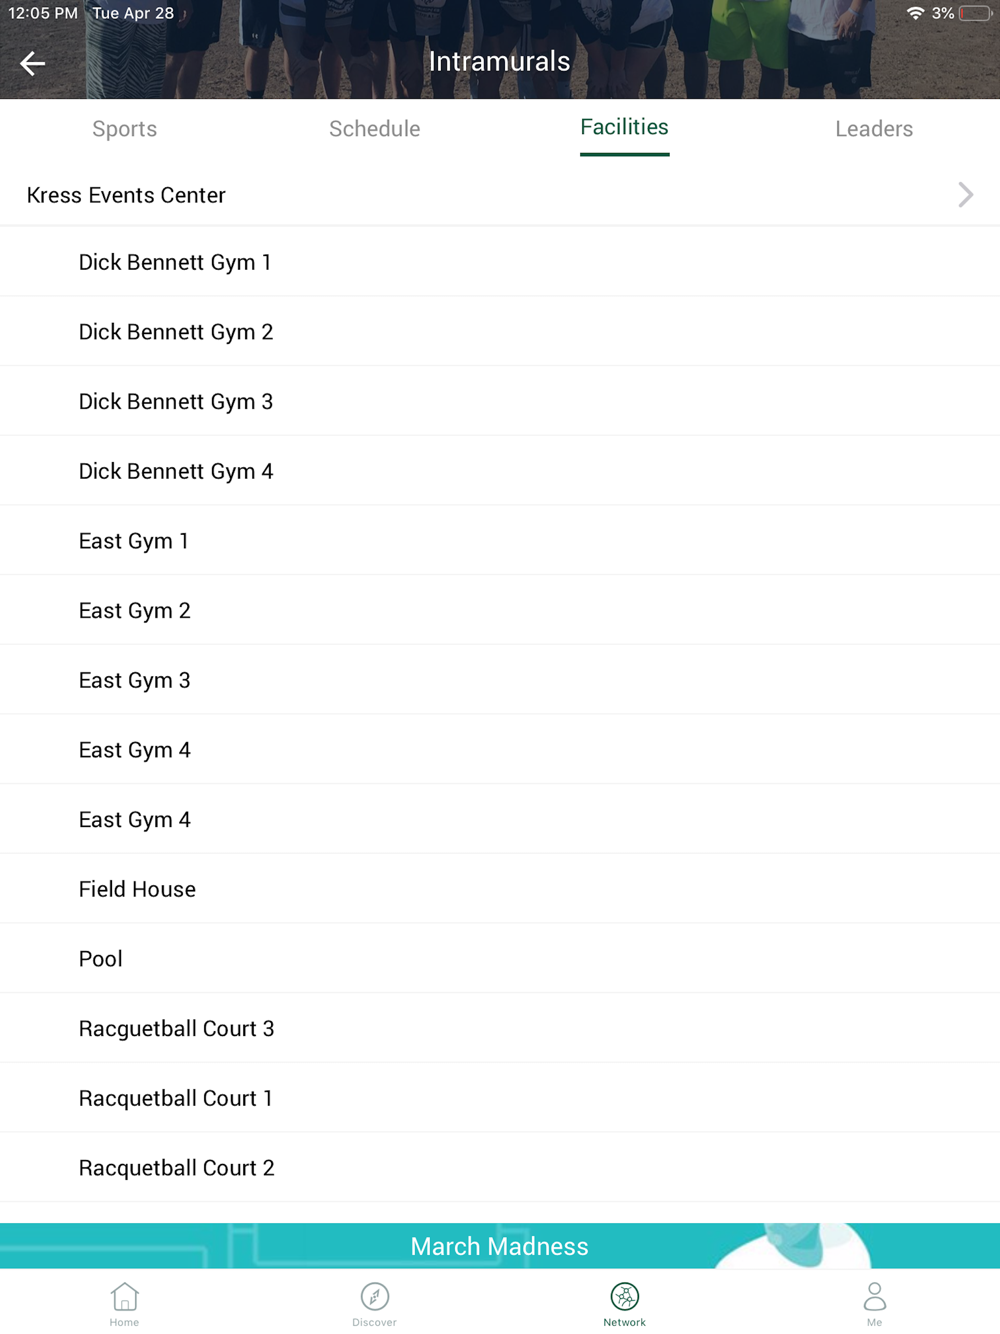The height and width of the screenshot is (1334, 1000).
Task: Choose Dick Bennett Gym 3 facility
Action: (176, 402)
